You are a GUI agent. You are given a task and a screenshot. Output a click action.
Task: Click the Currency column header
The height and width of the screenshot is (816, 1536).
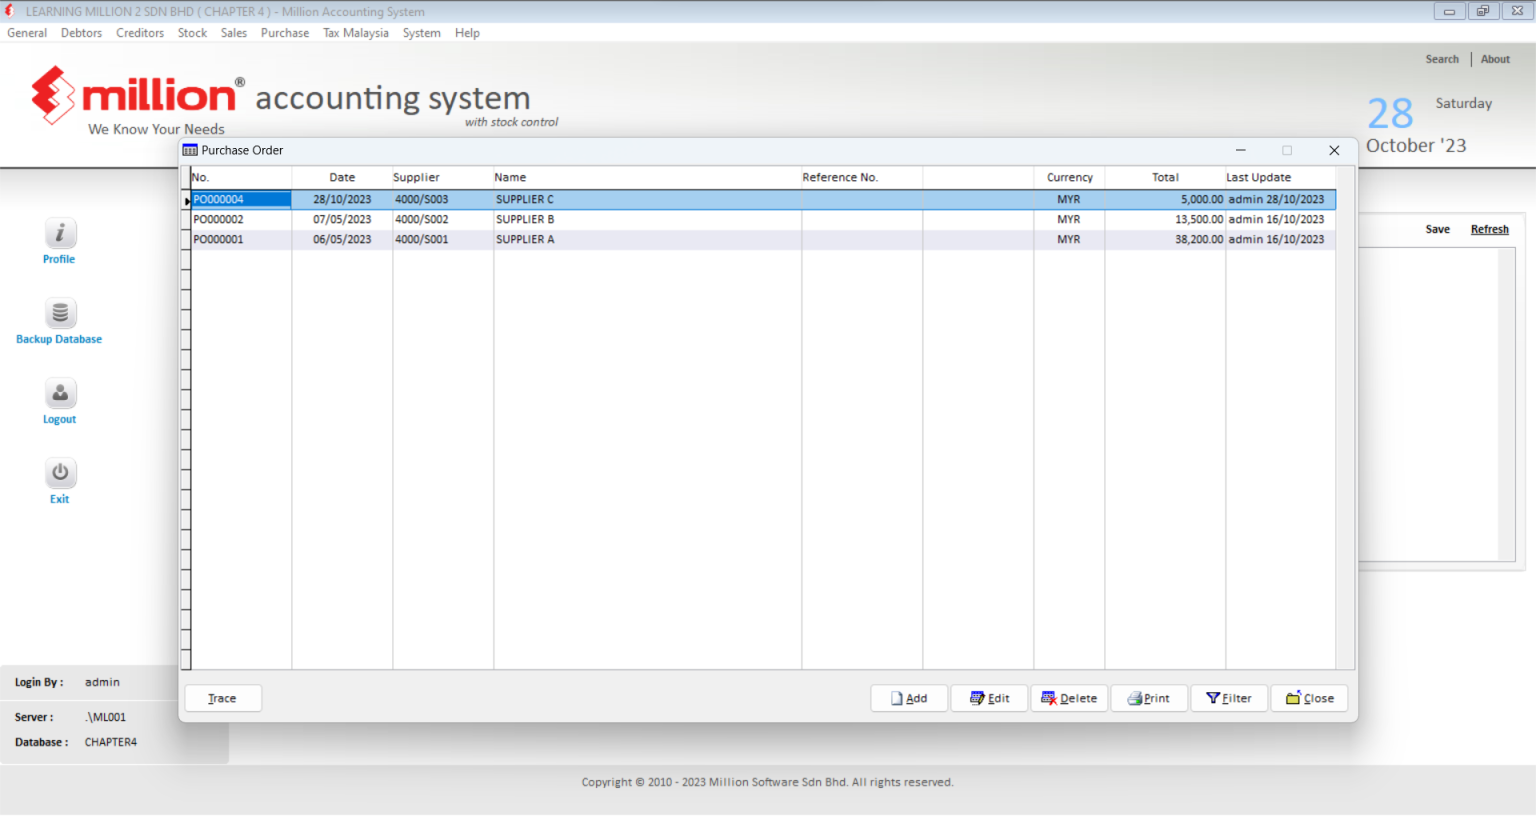tap(1069, 177)
